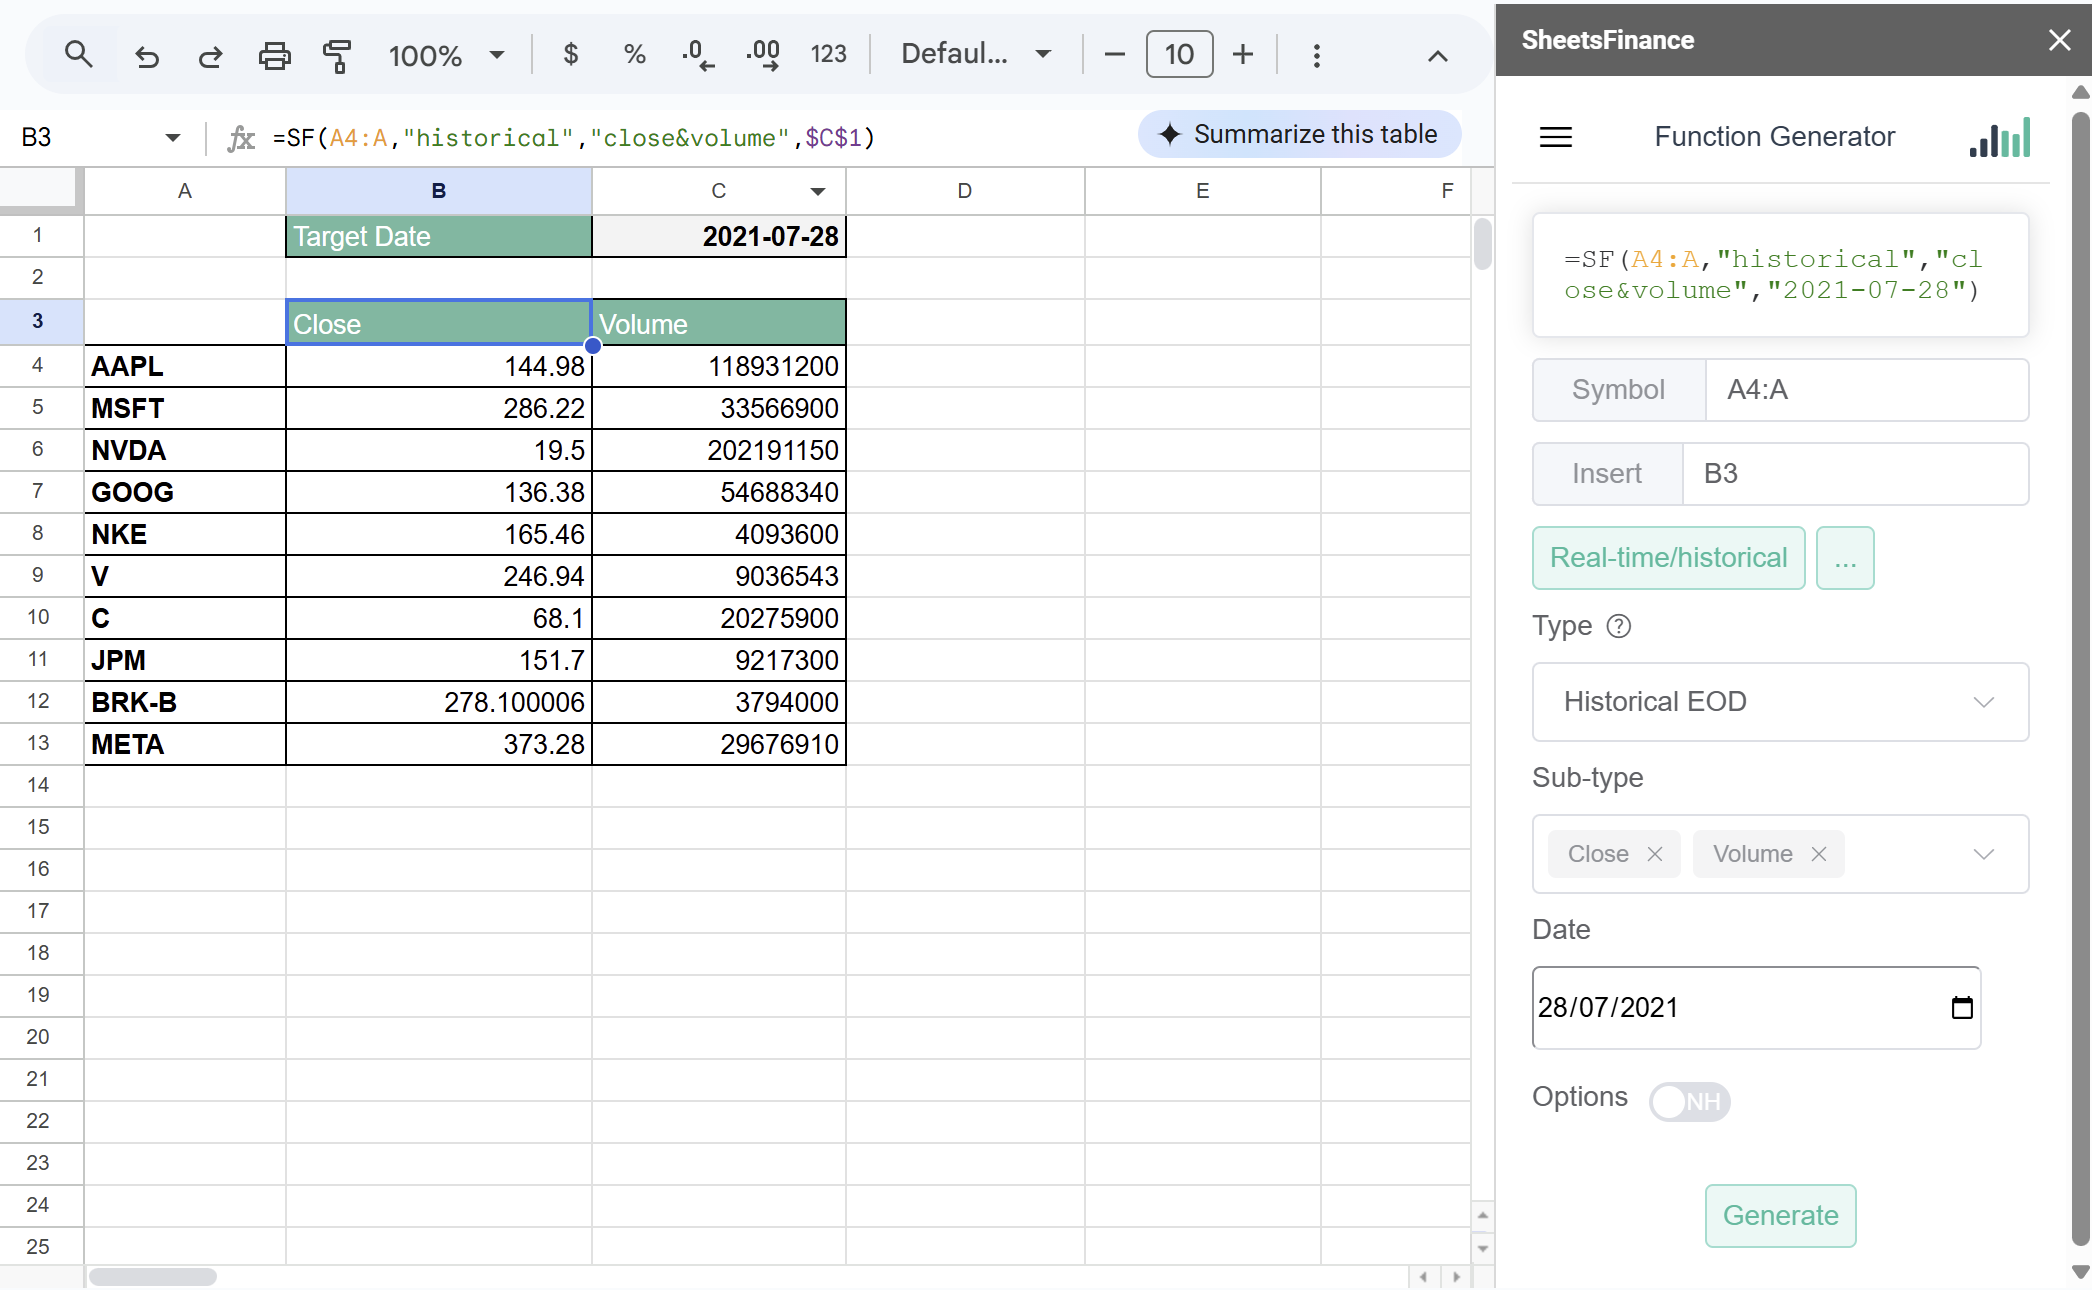Remove the Close sub-type tag
This screenshot has width=2092, height=1290.
click(1655, 854)
